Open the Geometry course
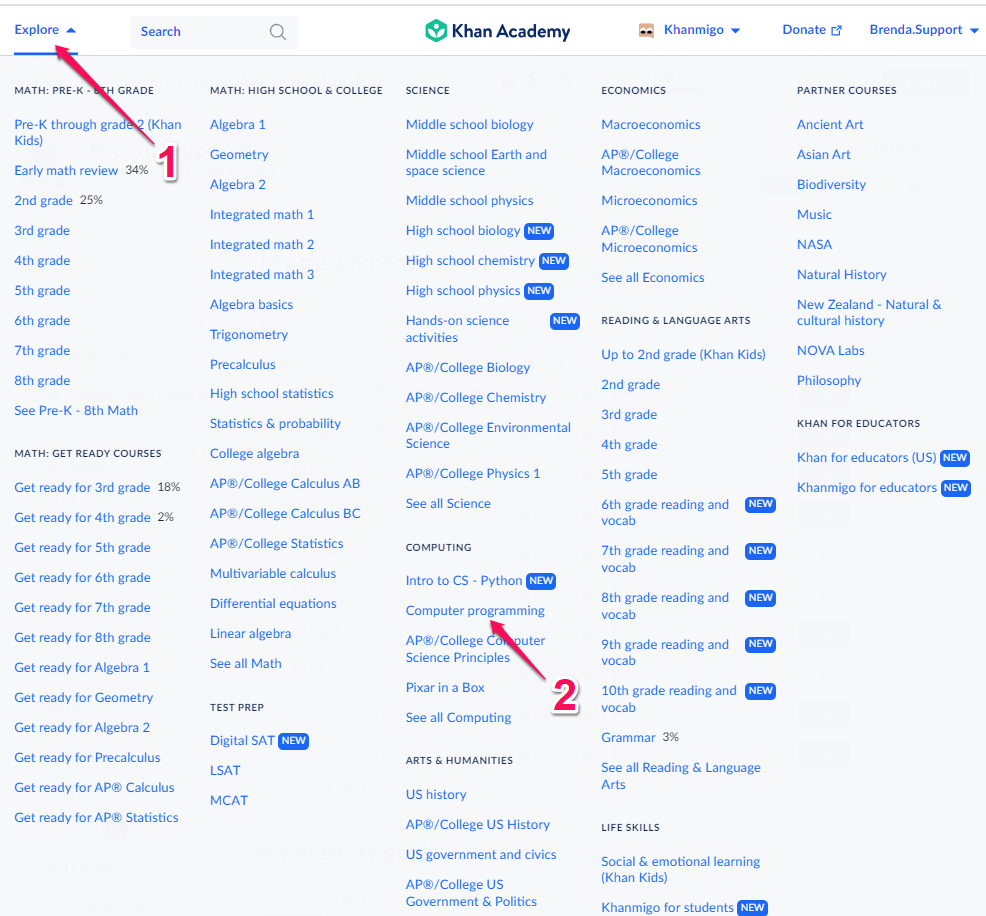The width and height of the screenshot is (986, 916). [x=239, y=155]
